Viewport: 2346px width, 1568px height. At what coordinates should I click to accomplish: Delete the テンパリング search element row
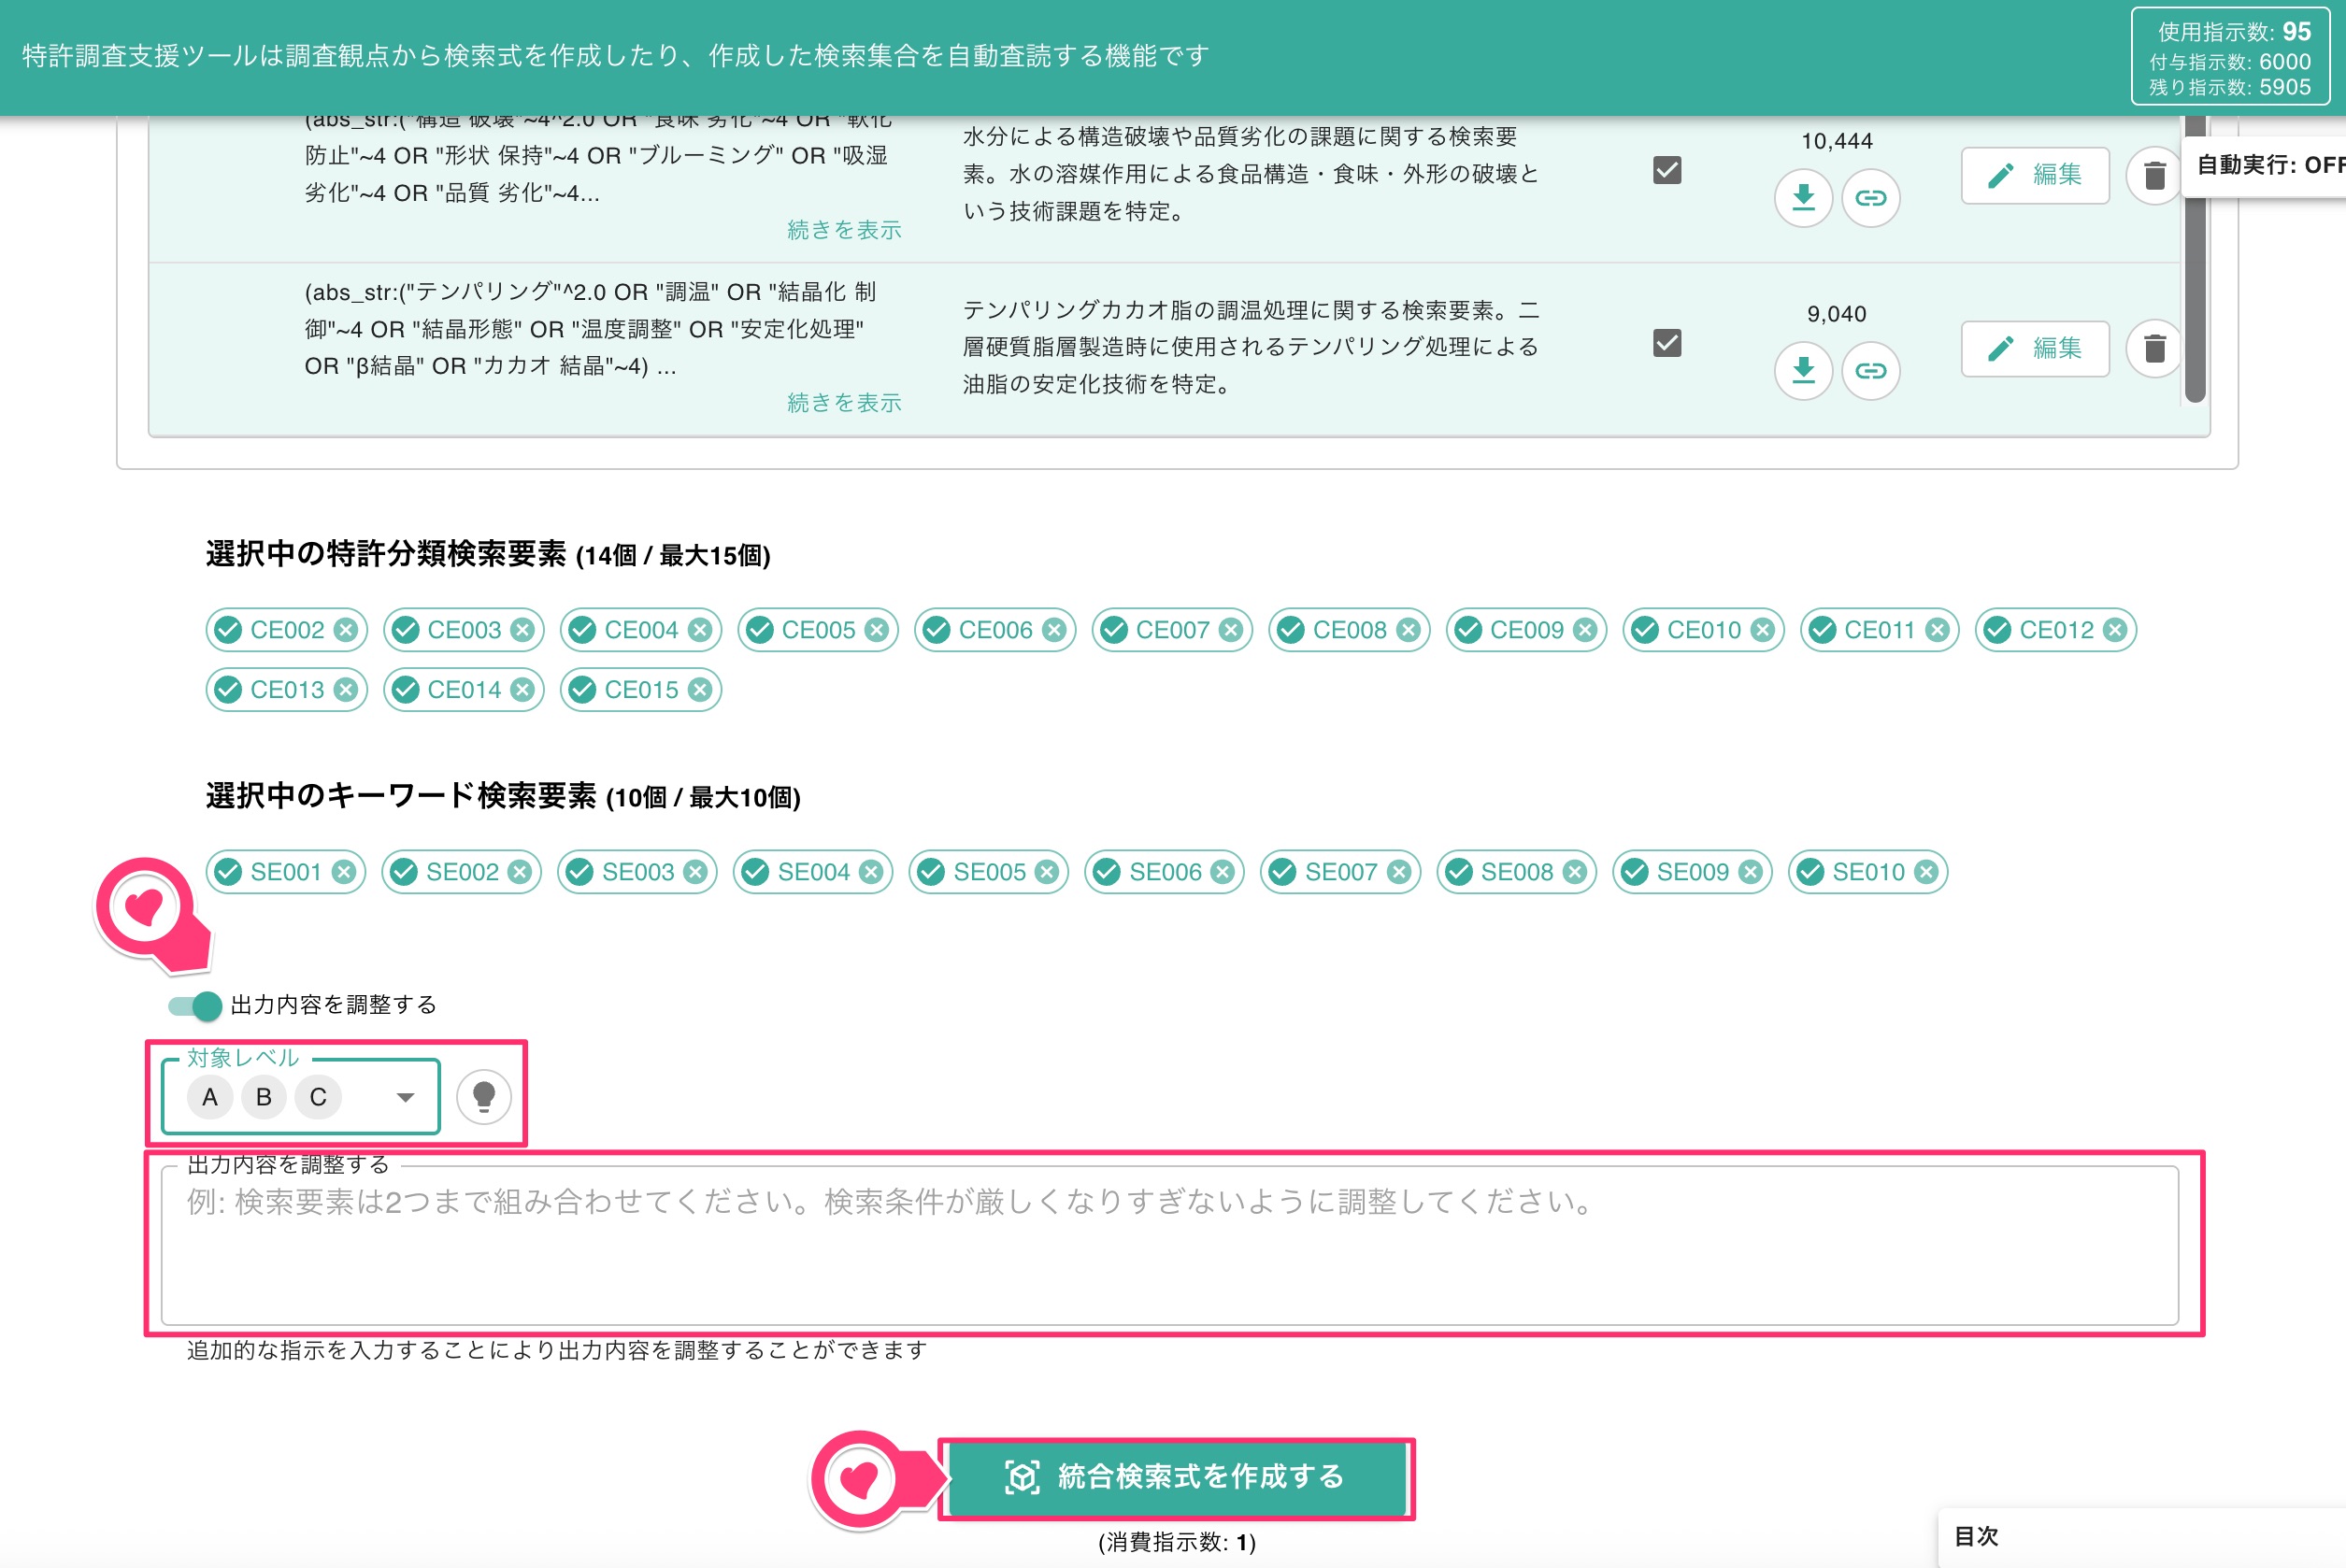click(2154, 349)
